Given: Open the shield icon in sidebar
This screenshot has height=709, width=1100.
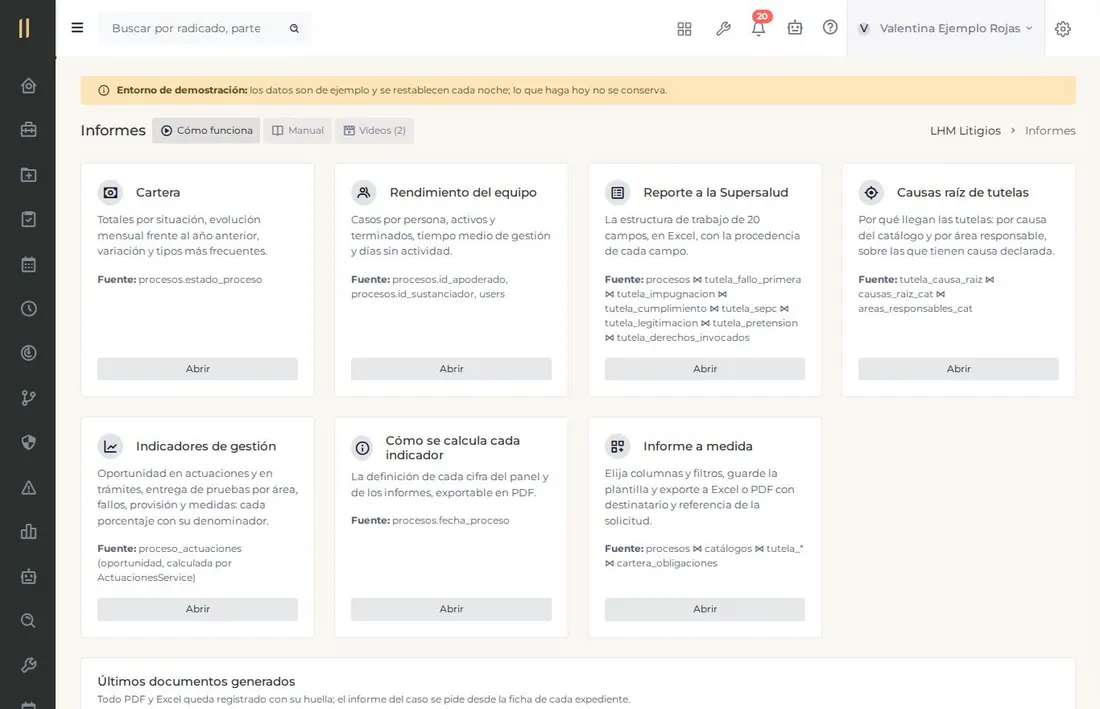Looking at the screenshot, I should (28, 443).
